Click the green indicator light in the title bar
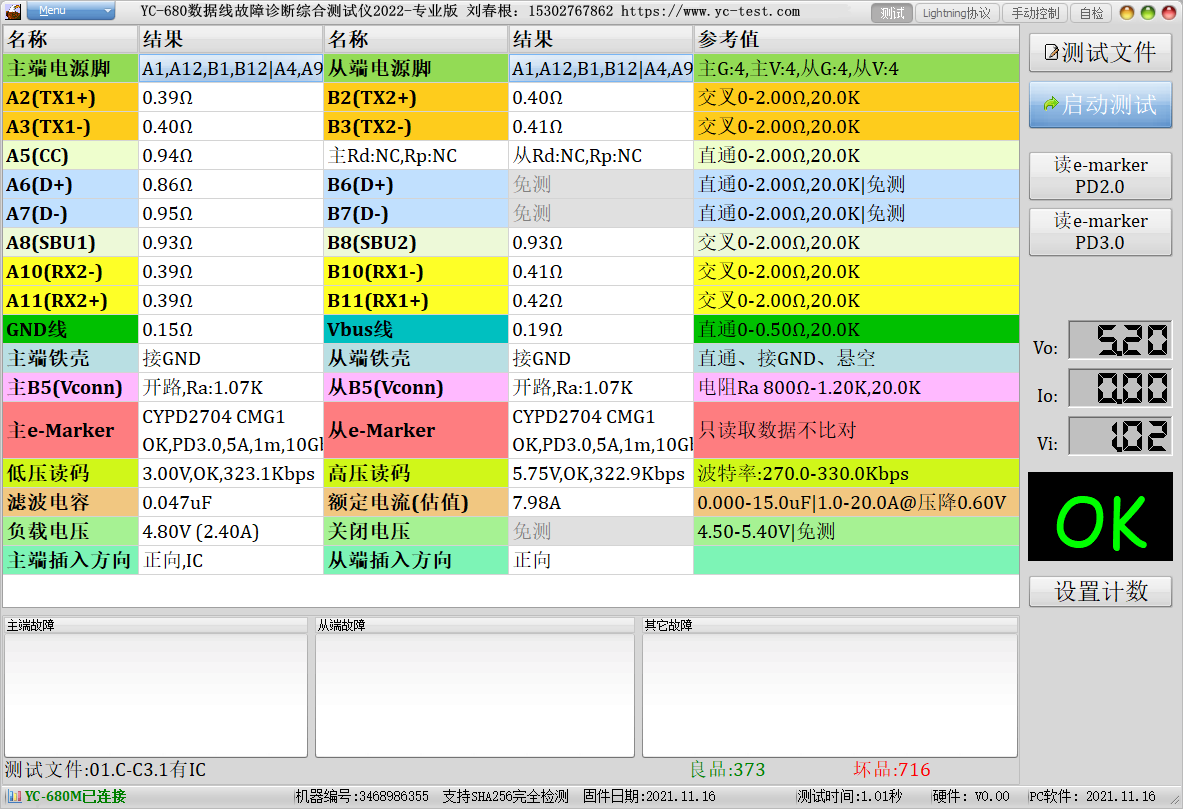The height and width of the screenshot is (809, 1183). (x=1147, y=12)
